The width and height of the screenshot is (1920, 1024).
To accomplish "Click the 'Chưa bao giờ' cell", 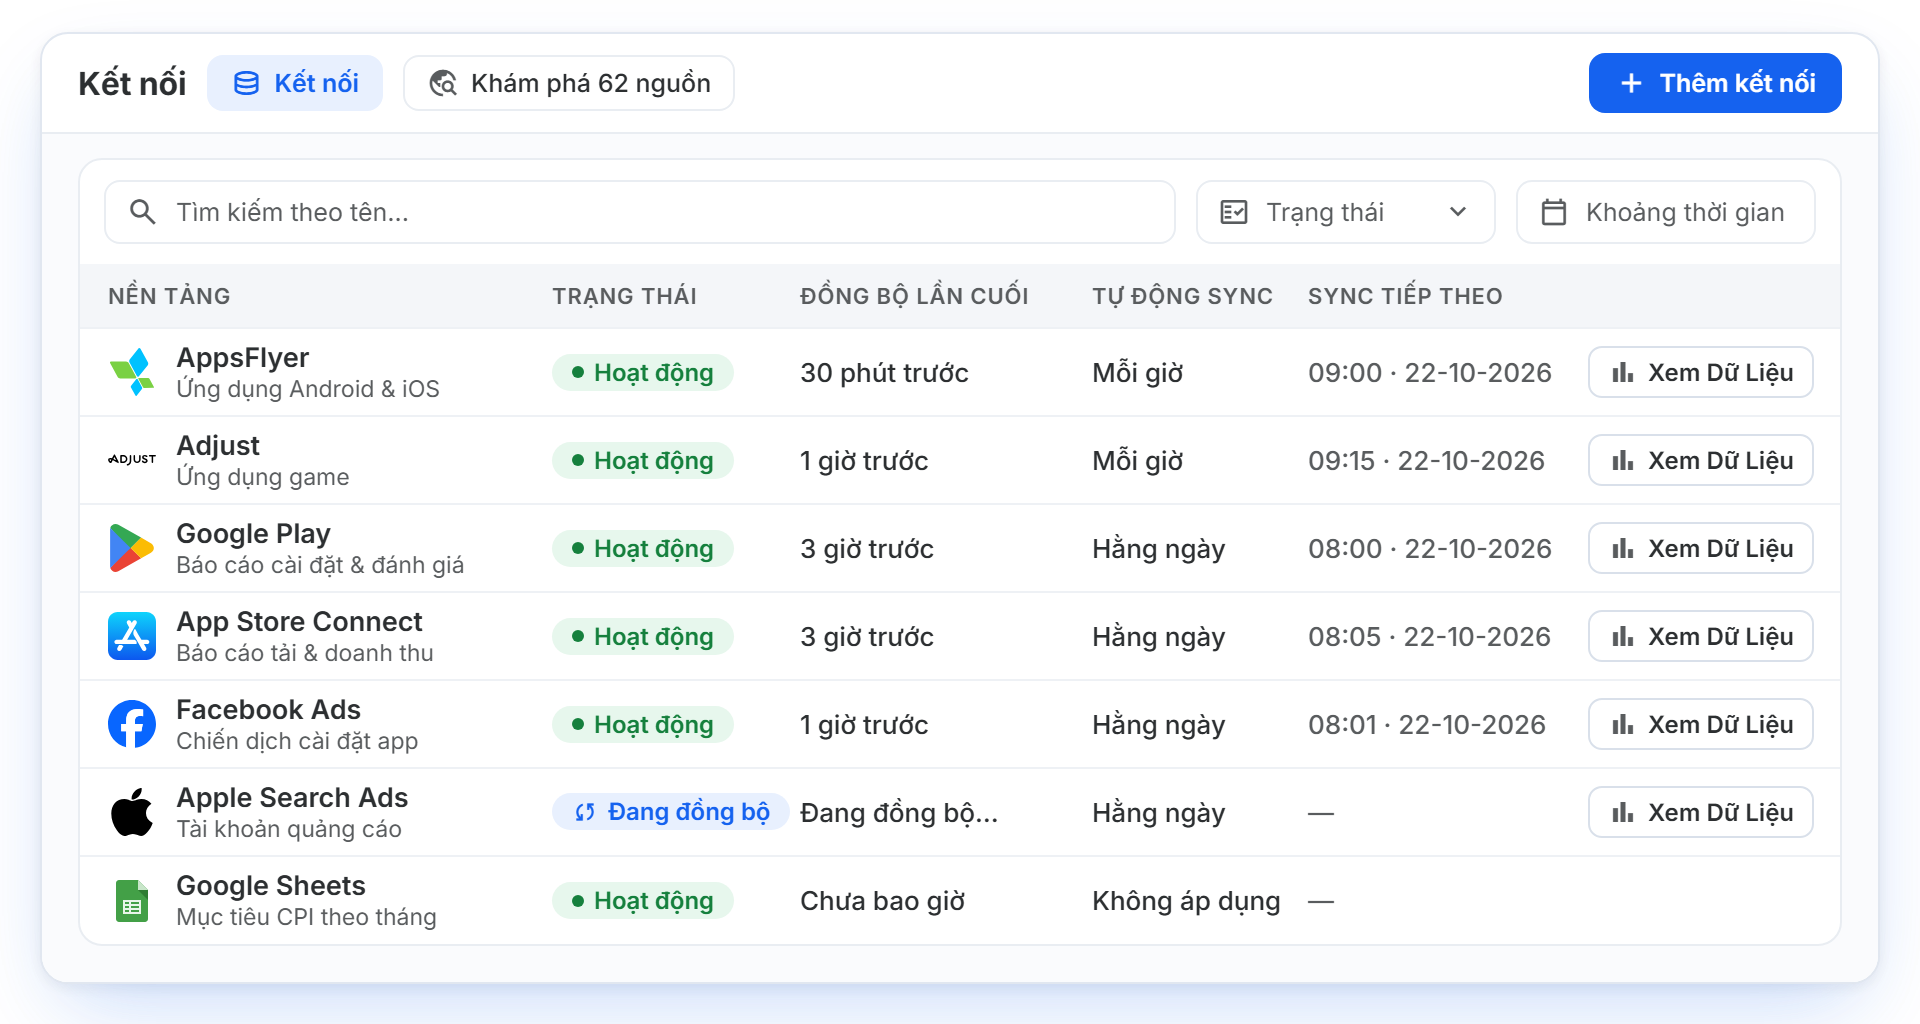I will pos(883,901).
